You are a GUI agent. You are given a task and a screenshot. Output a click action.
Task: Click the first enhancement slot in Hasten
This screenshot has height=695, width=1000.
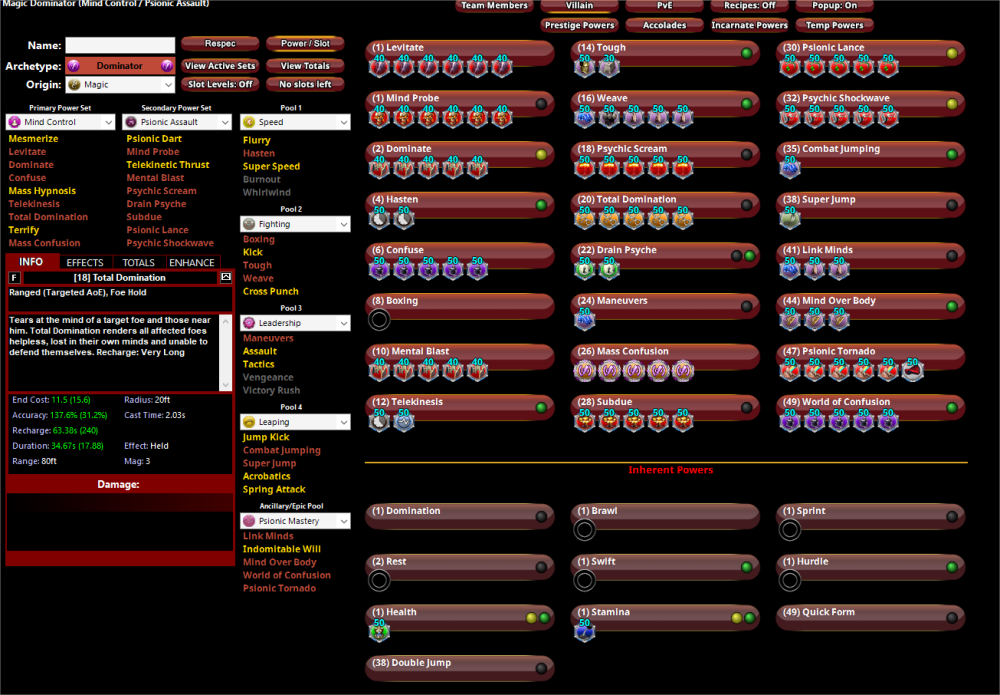(x=379, y=219)
